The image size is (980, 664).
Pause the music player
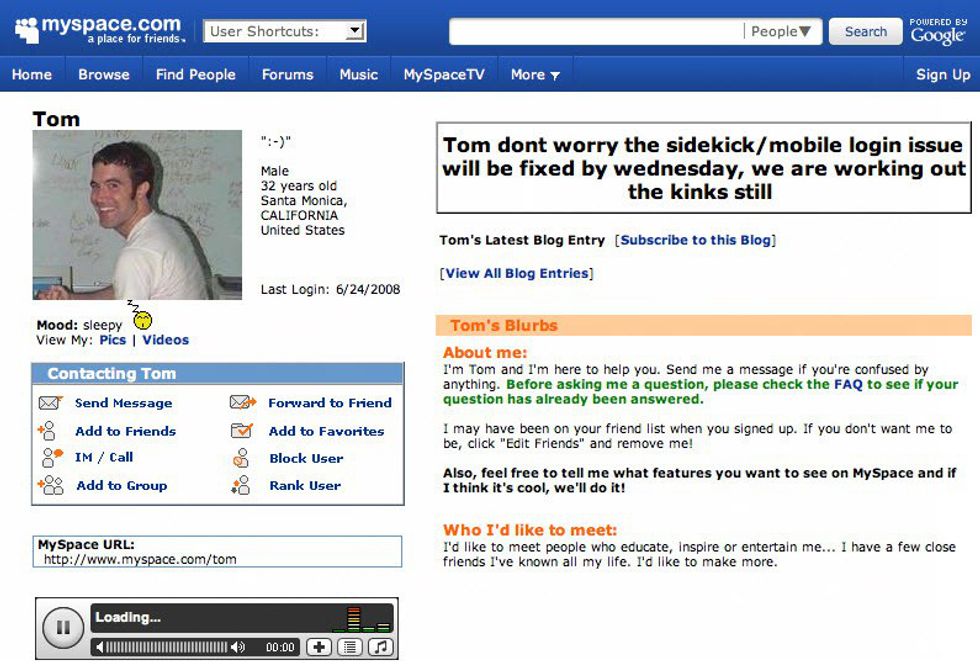[63, 628]
